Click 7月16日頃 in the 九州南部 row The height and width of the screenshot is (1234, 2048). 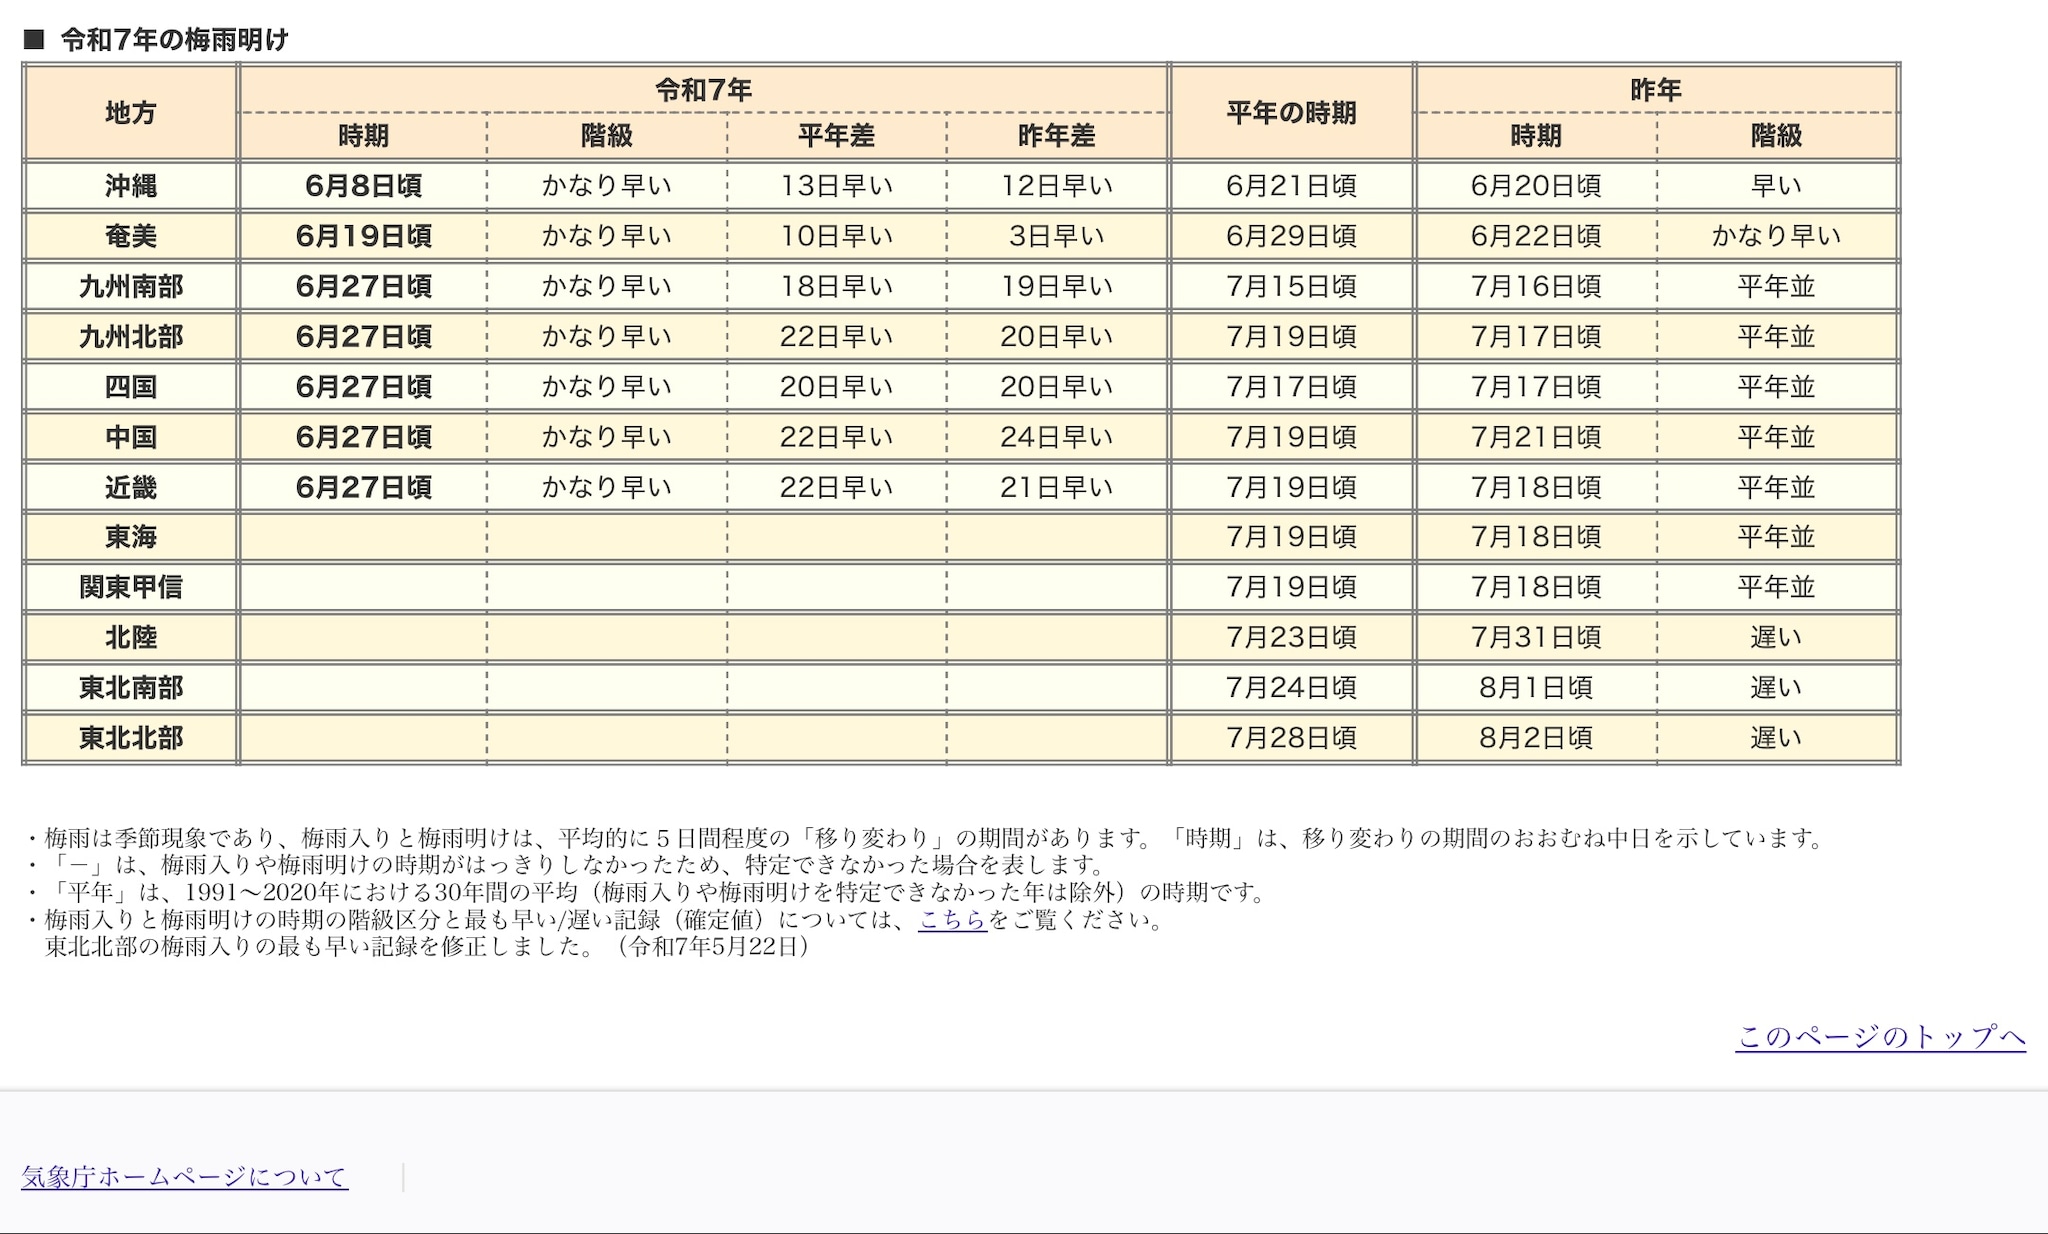pos(1535,287)
